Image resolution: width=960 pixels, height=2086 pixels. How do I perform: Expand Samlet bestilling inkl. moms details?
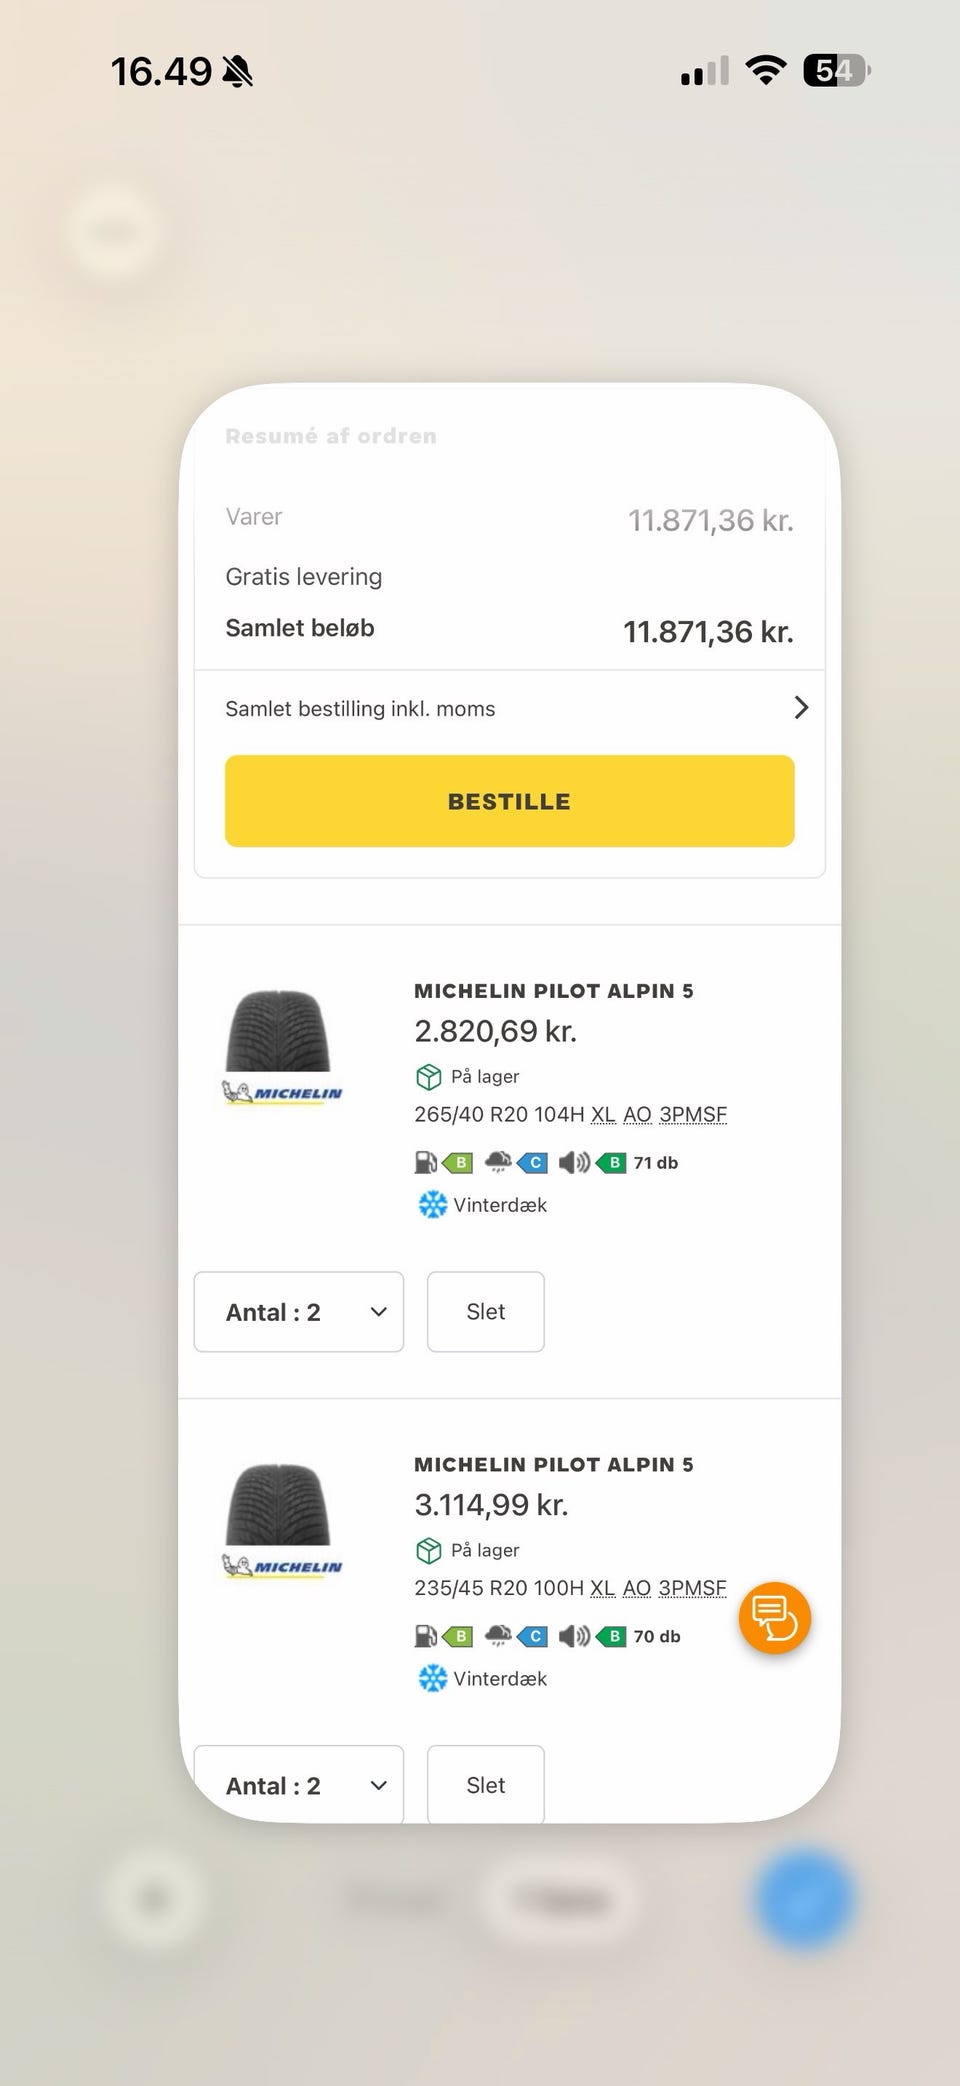pos(509,708)
